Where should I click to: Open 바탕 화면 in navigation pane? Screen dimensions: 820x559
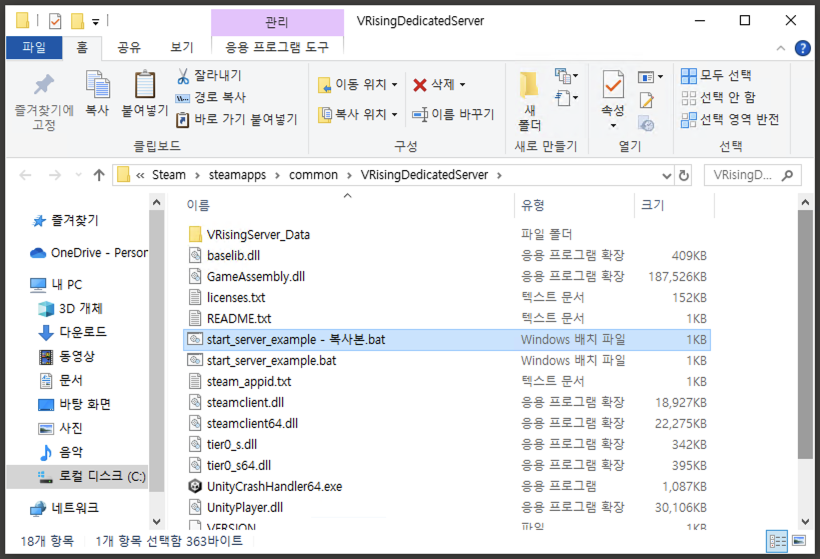pyautogui.click(x=75, y=404)
